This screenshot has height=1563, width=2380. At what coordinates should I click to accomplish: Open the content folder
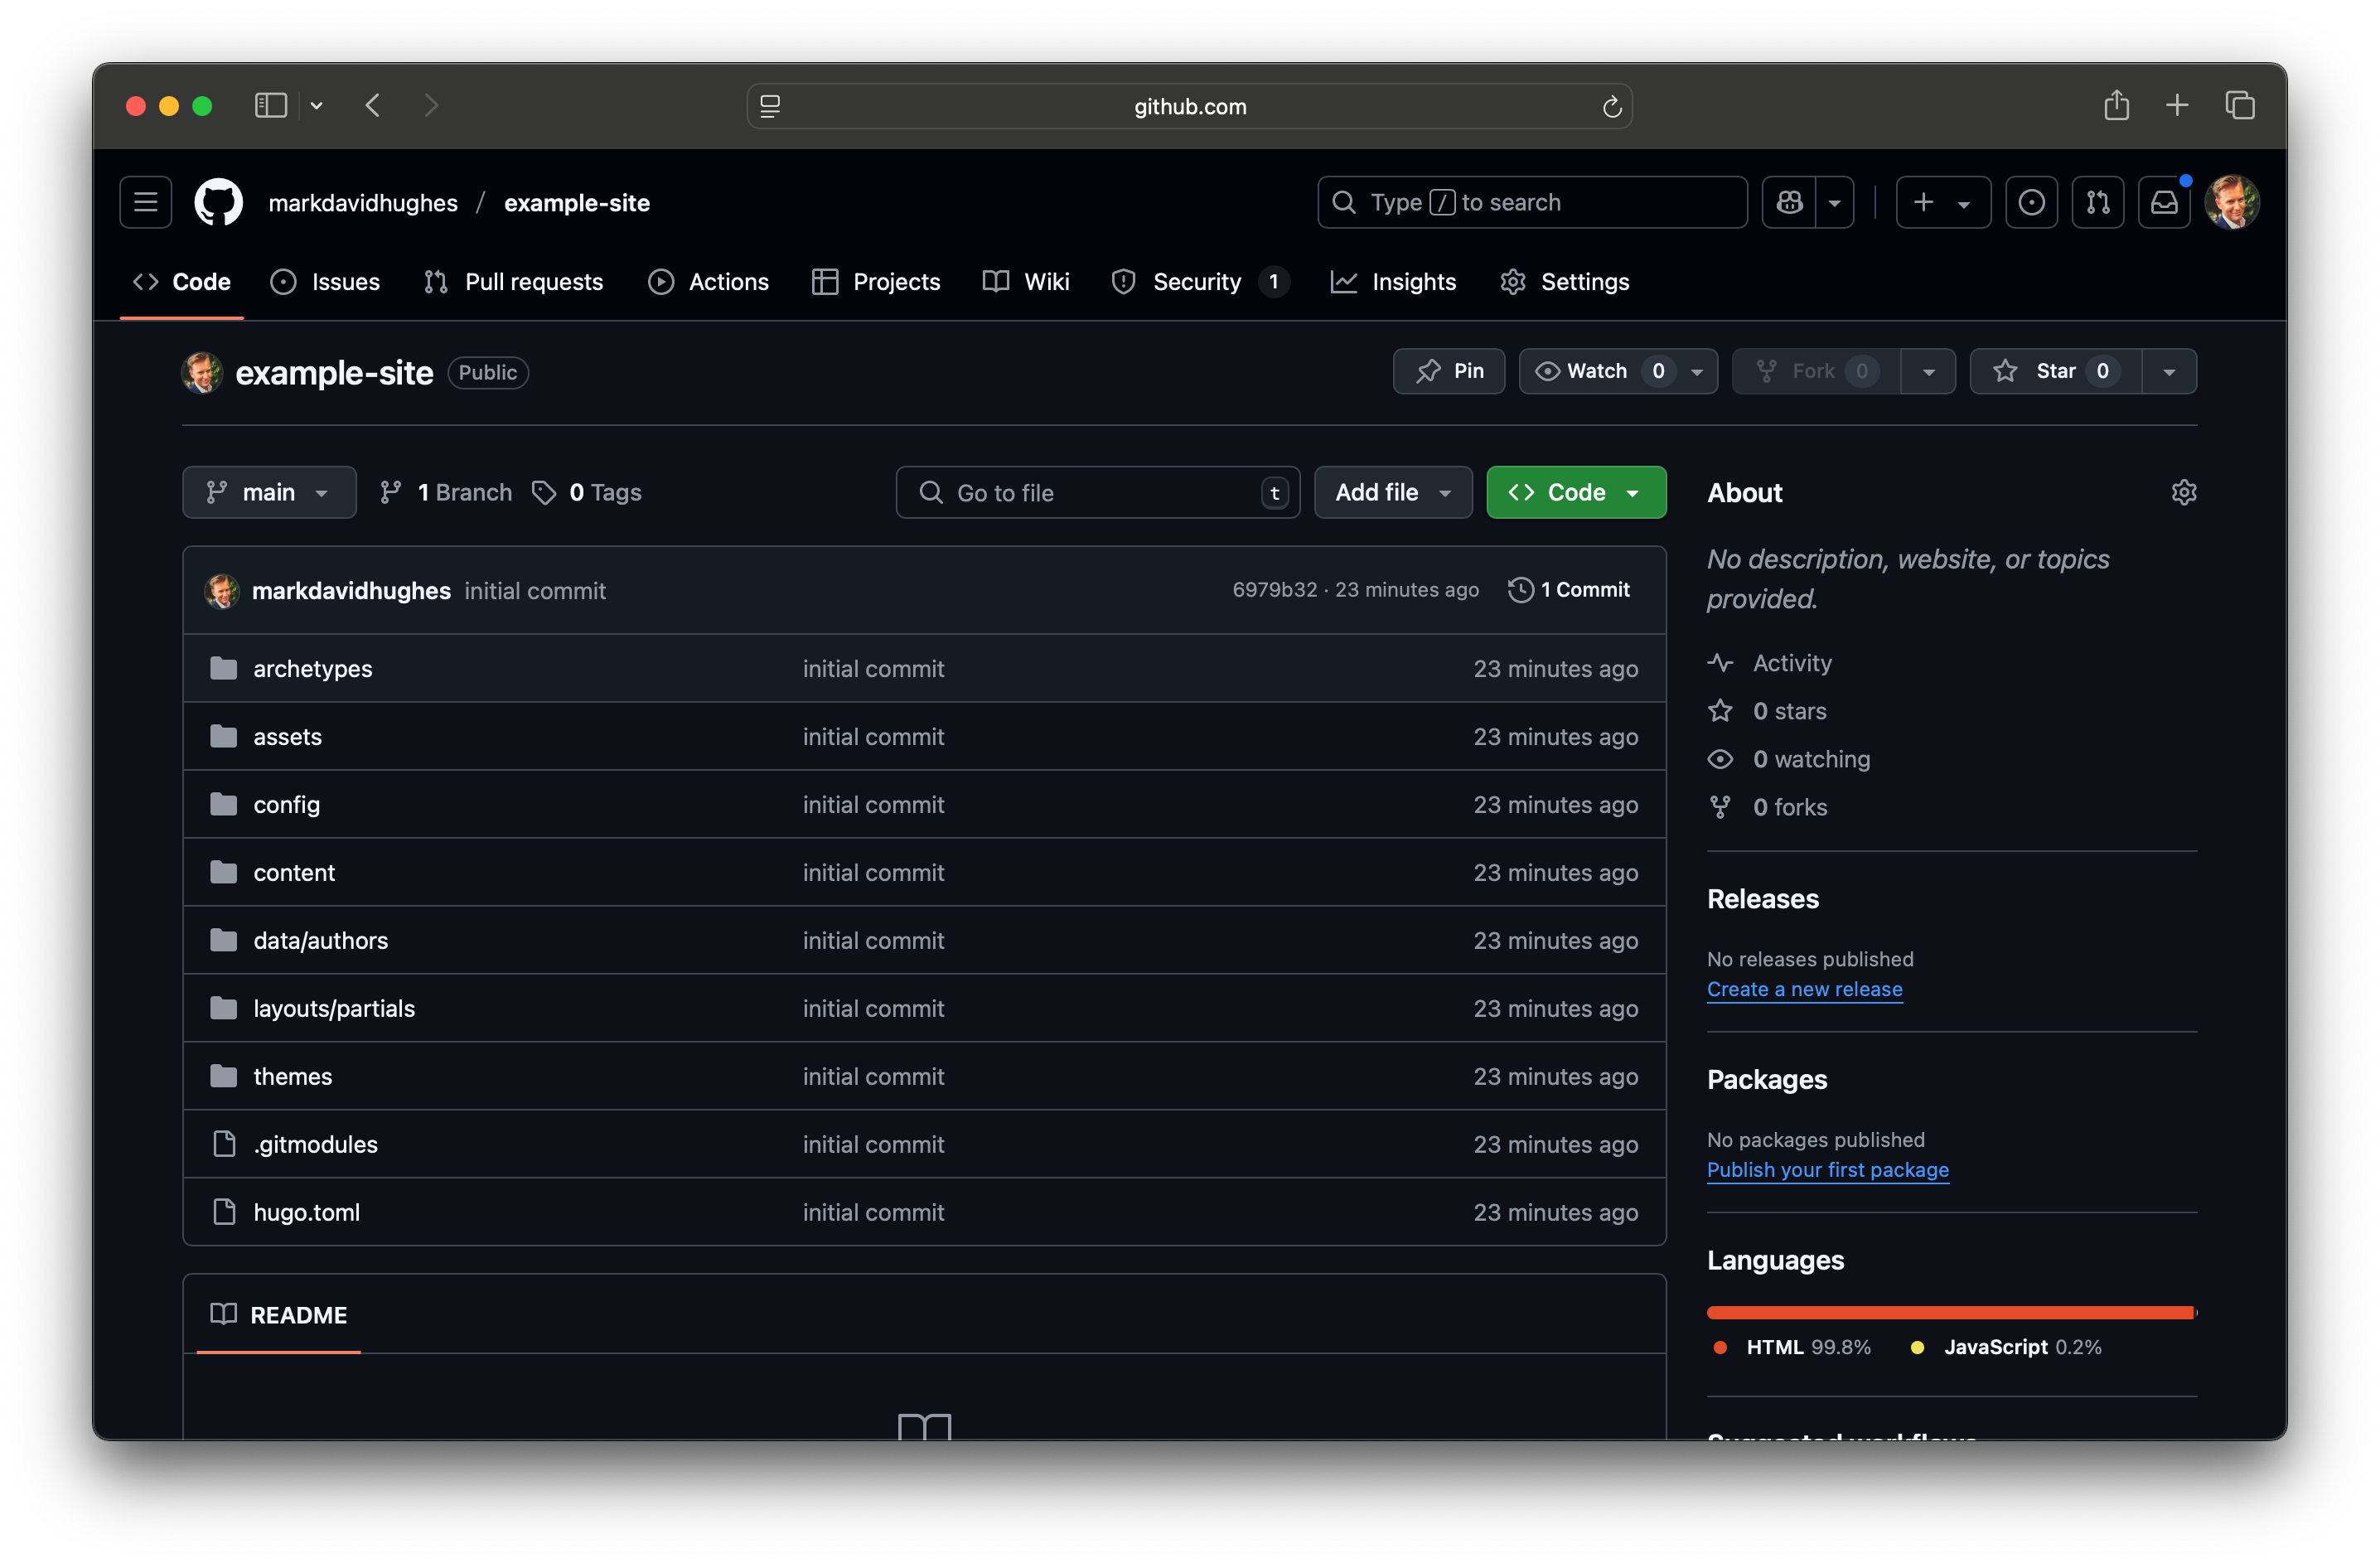[x=294, y=872]
